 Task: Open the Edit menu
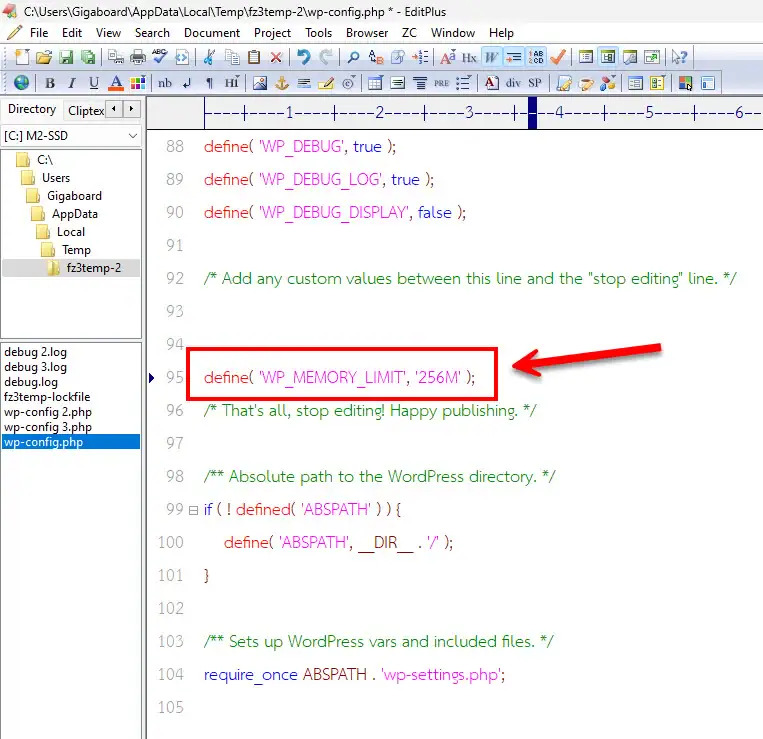coord(72,33)
